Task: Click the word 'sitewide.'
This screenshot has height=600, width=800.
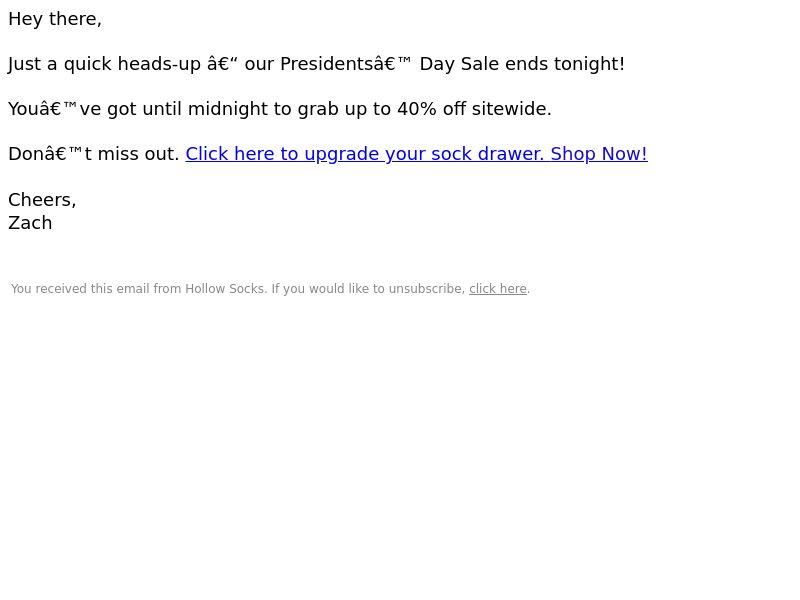Action: [x=512, y=109]
